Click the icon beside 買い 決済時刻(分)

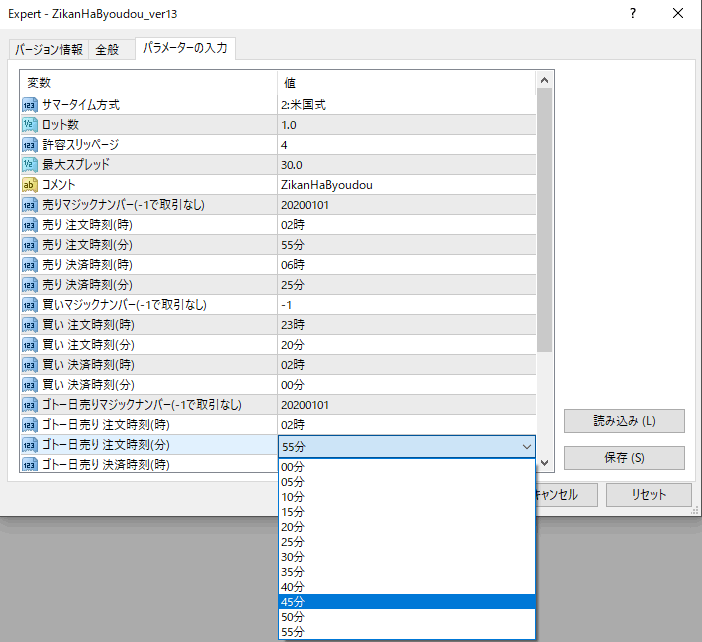pyautogui.click(x=30, y=385)
